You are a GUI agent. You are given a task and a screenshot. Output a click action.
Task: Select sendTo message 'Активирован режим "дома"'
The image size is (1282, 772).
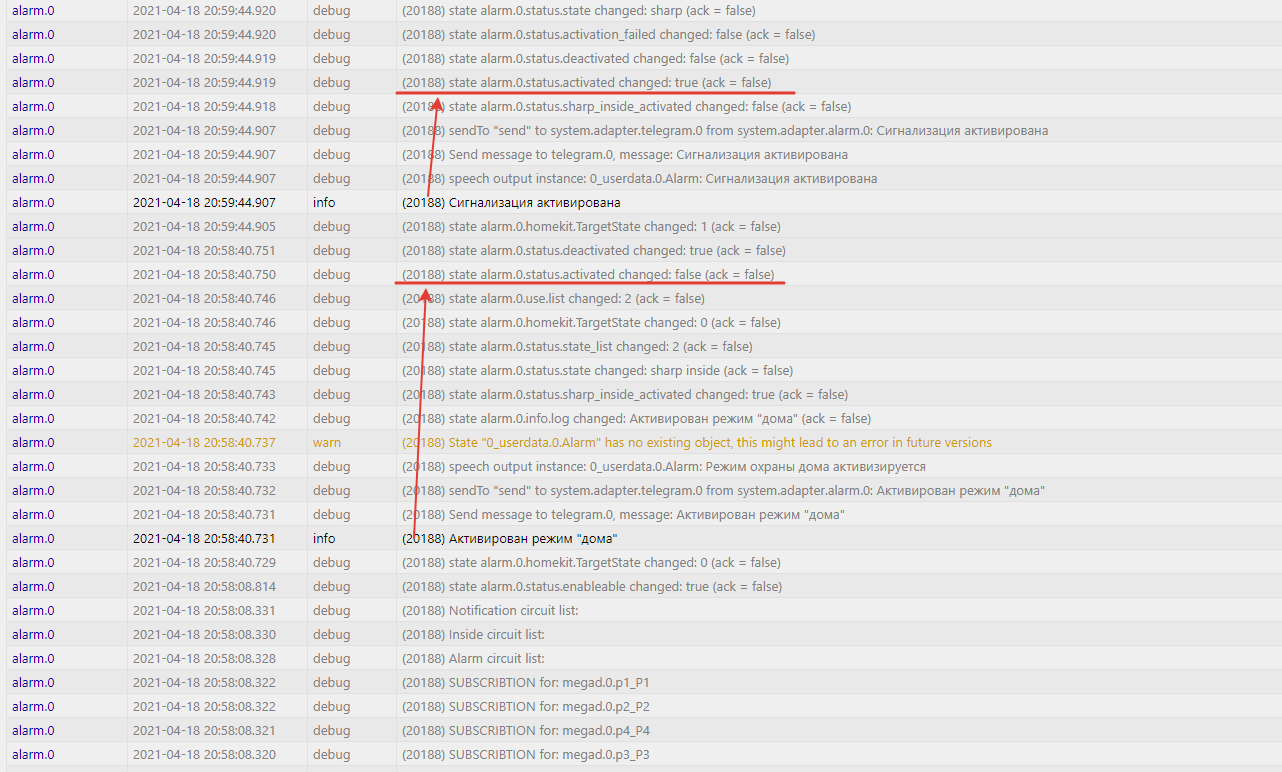[x=724, y=490]
